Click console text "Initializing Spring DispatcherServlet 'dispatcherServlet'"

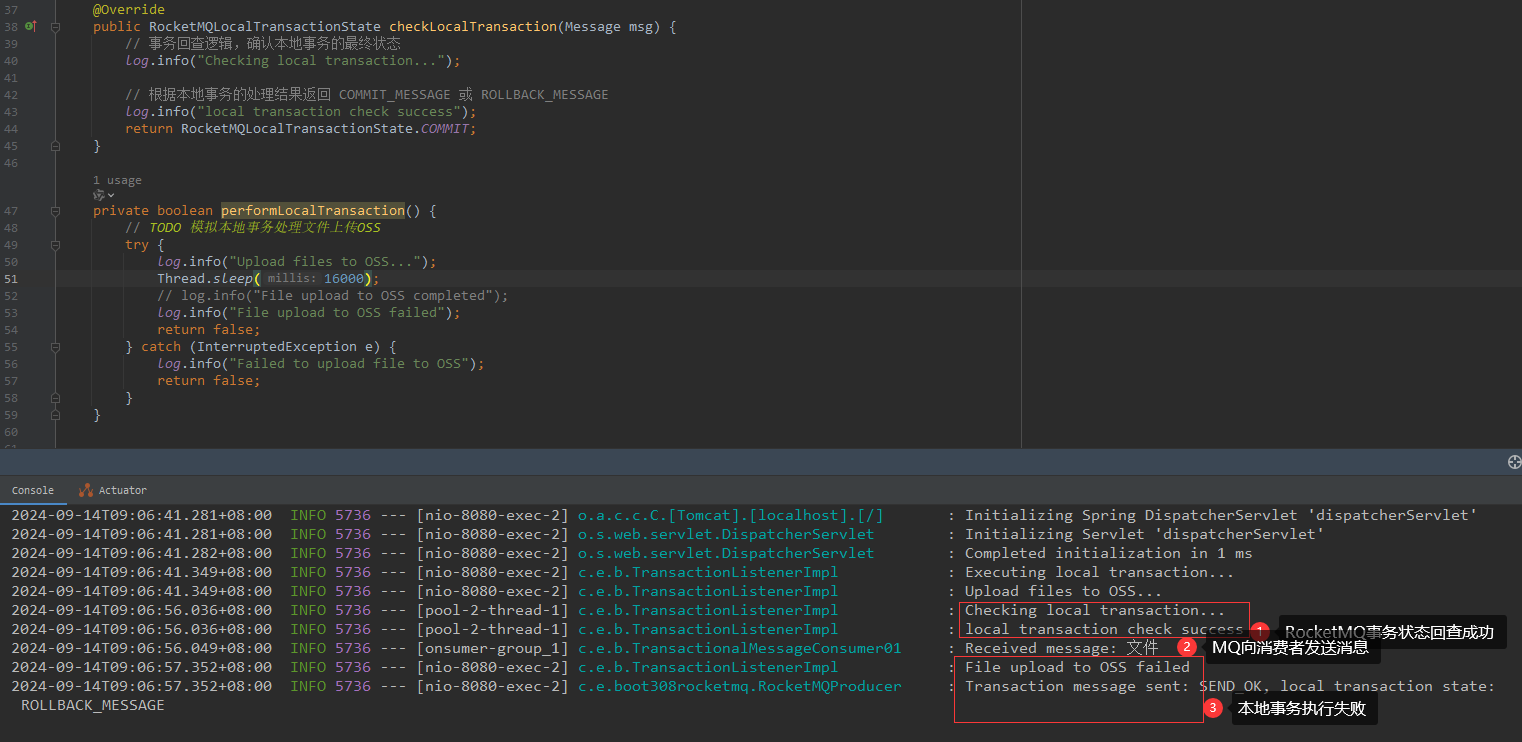tap(1221, 516)
